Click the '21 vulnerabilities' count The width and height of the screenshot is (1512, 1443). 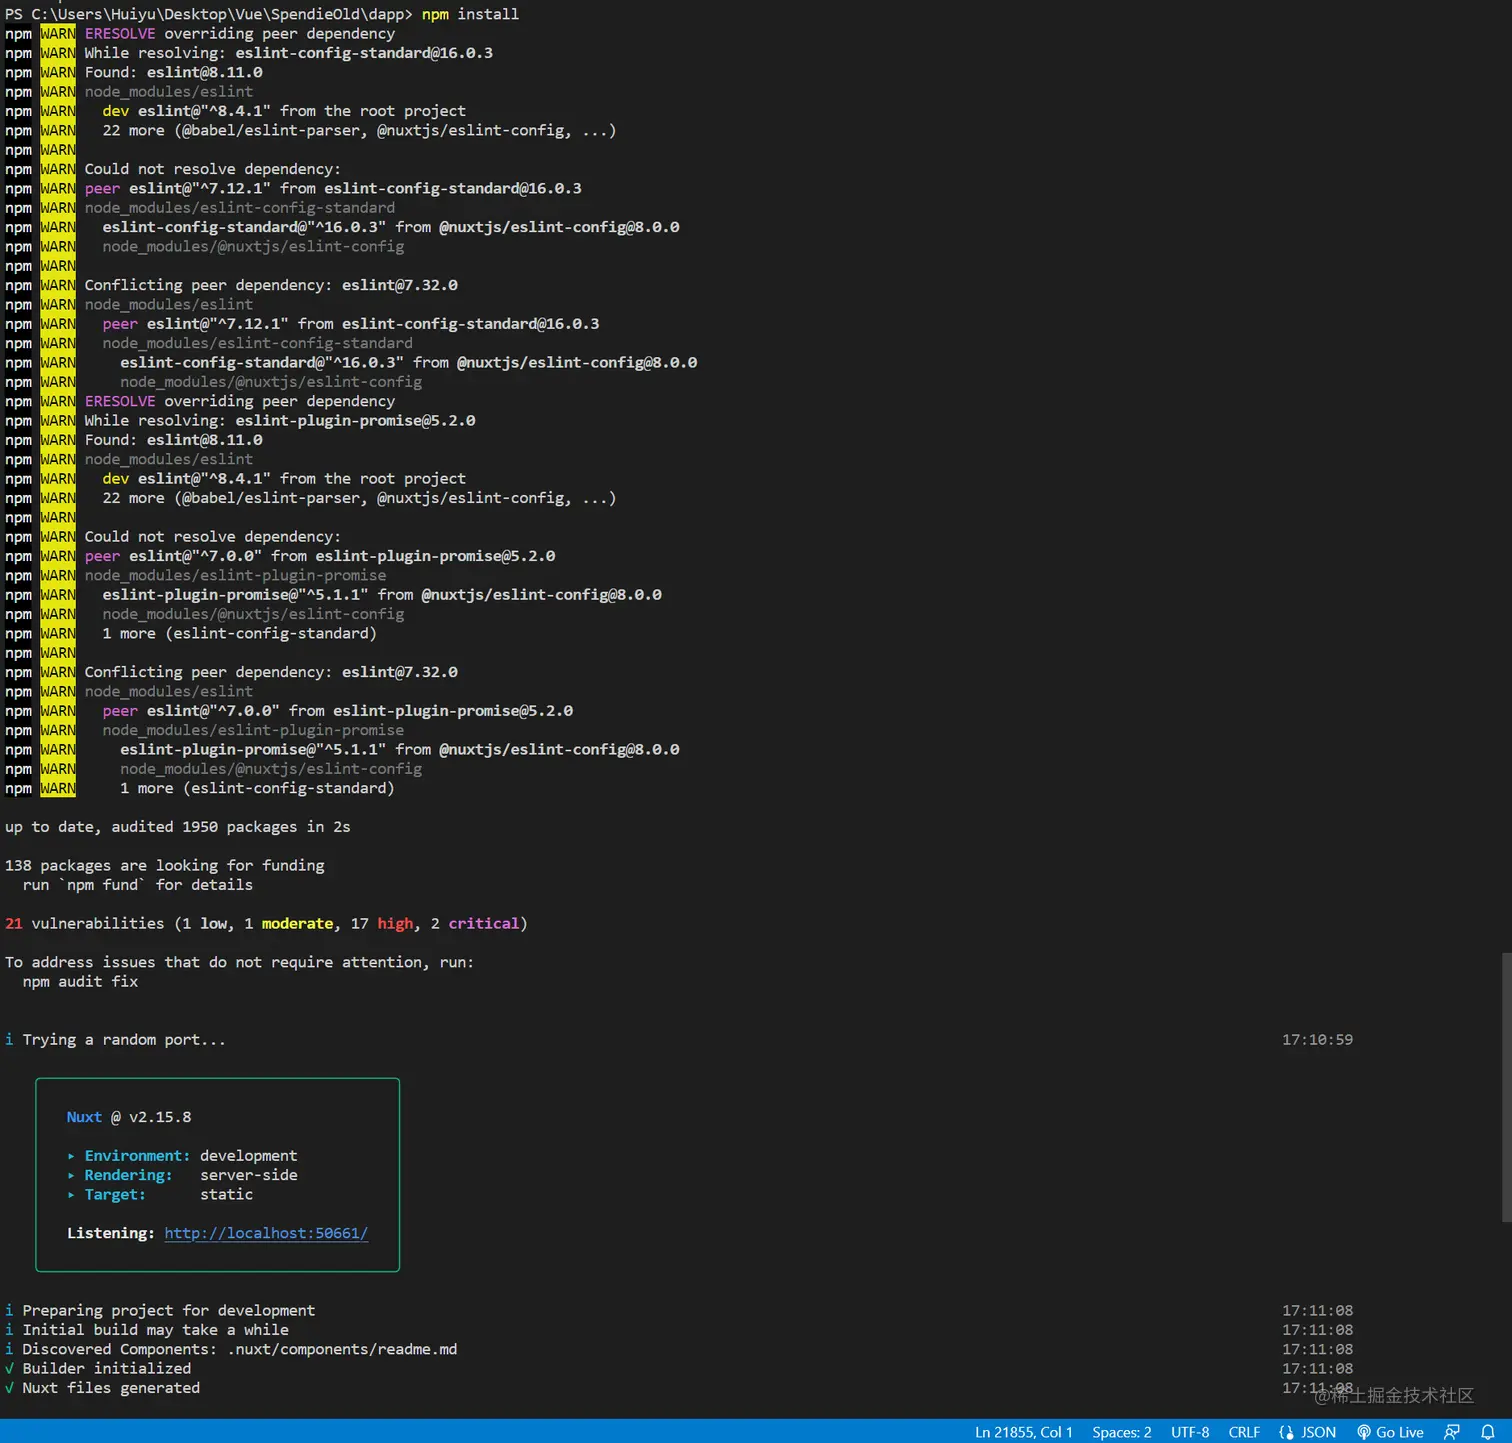tap(84, 924)
